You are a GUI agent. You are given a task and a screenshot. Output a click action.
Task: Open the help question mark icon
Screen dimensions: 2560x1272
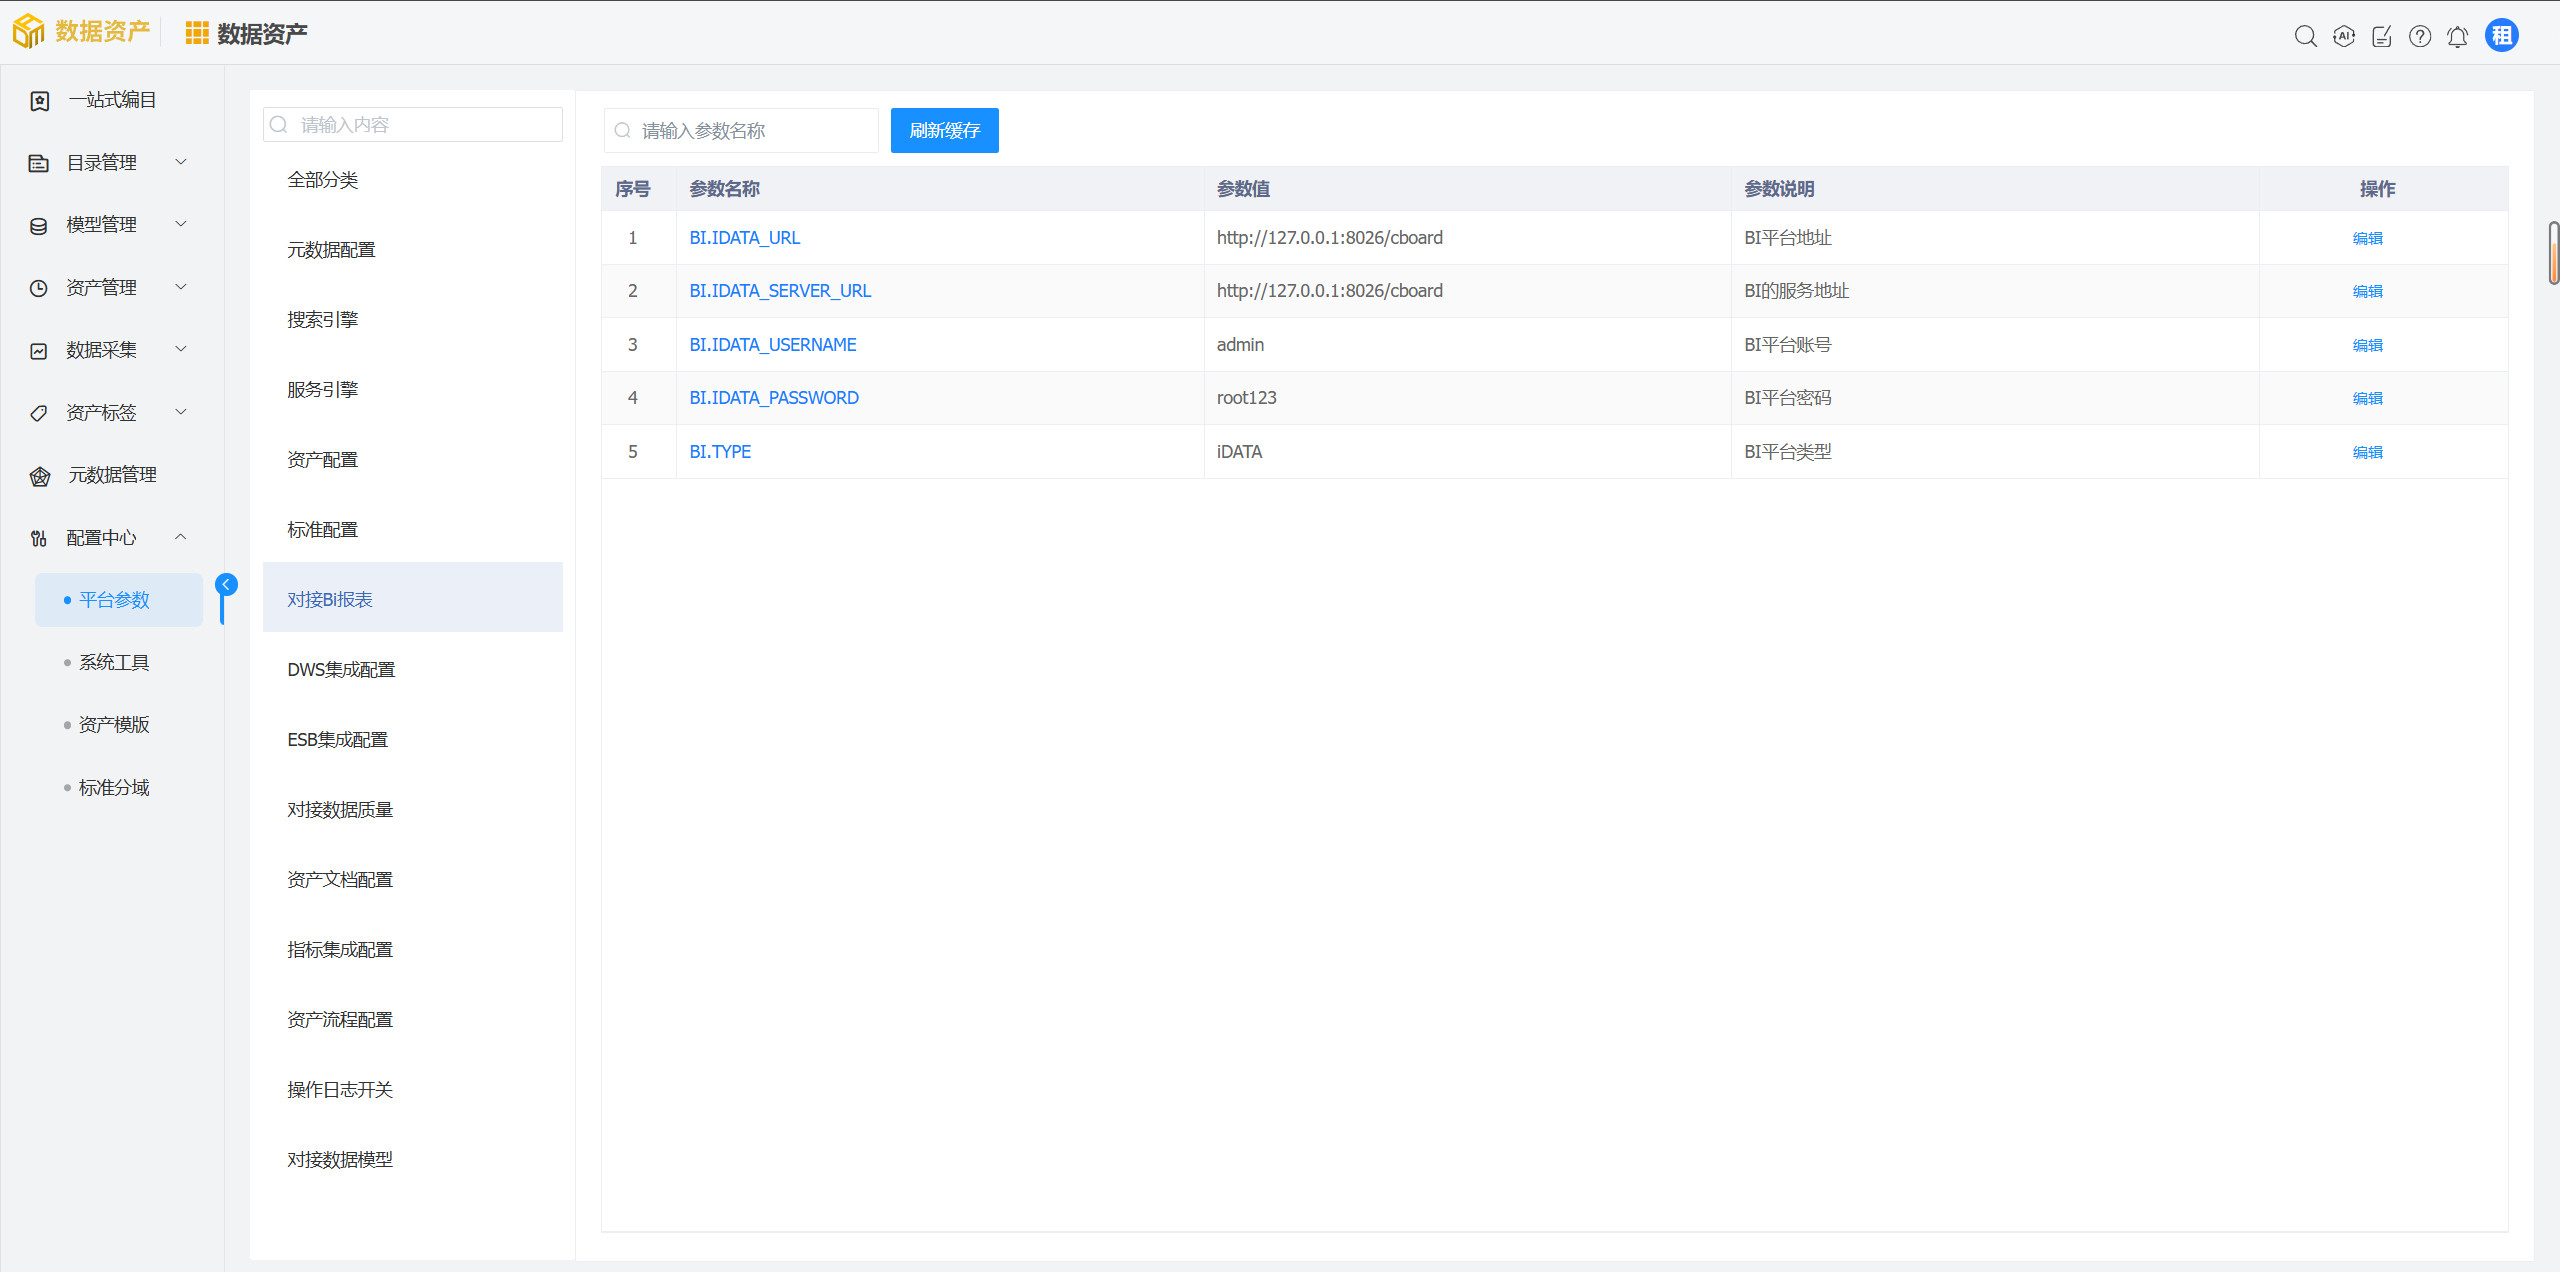click(2419, 36)
